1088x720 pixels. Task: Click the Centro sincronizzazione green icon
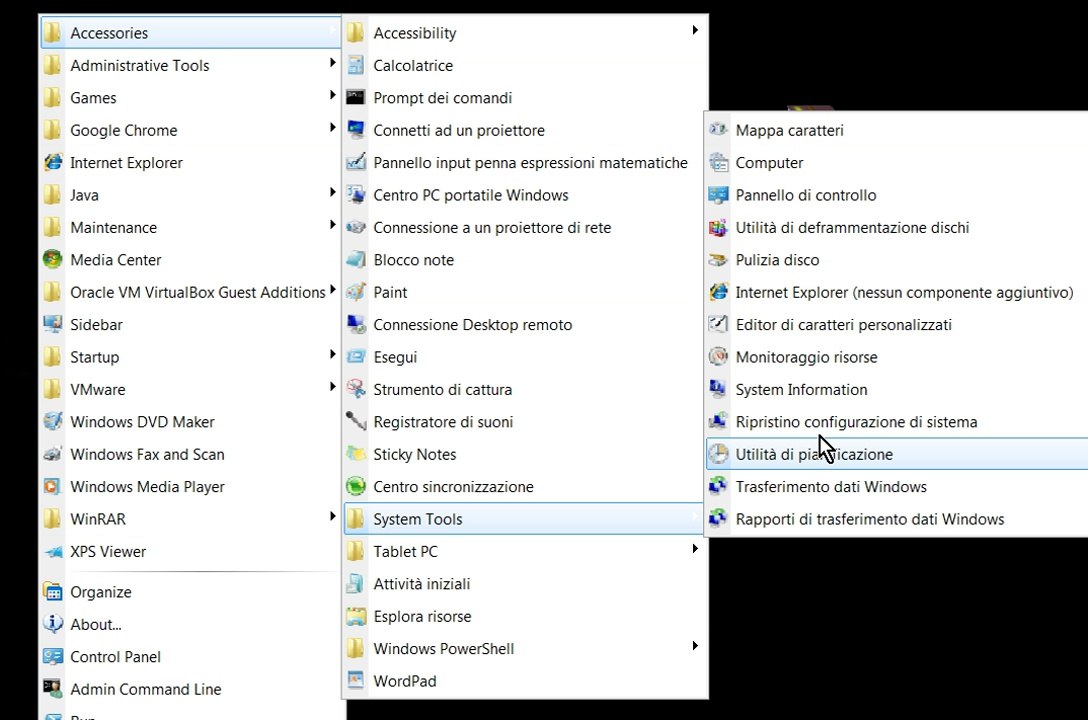355,486
